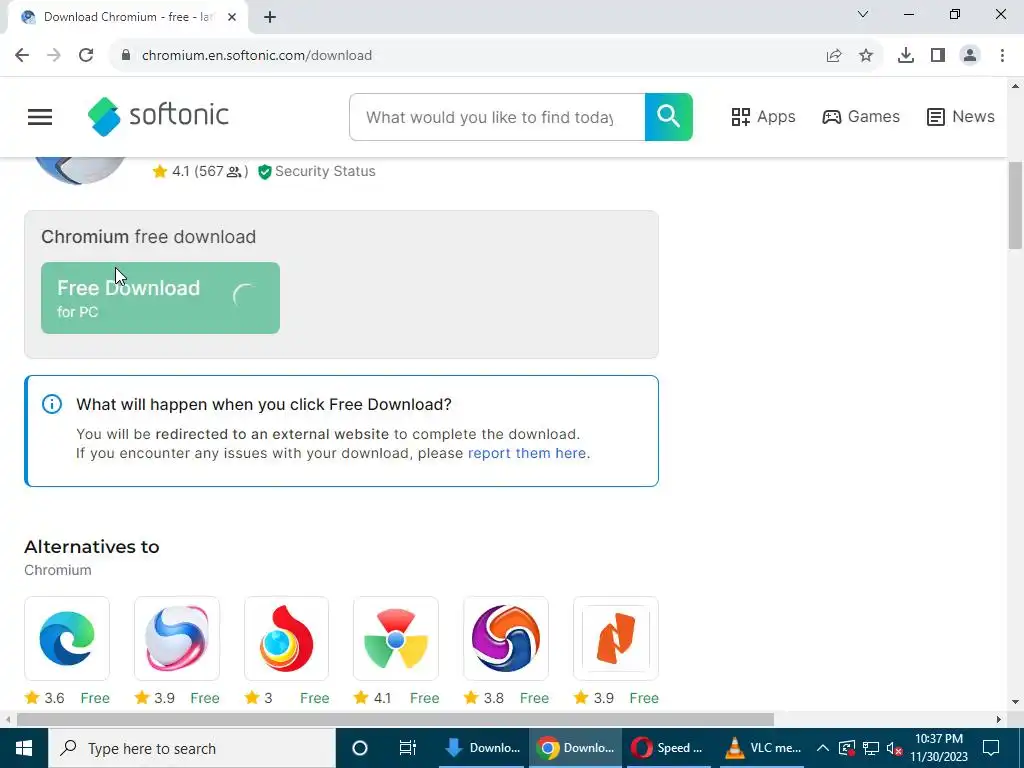Open the swirl icon alternative rated 3.8
Viewport: 1024px width, 768px height.
point(505,638)
